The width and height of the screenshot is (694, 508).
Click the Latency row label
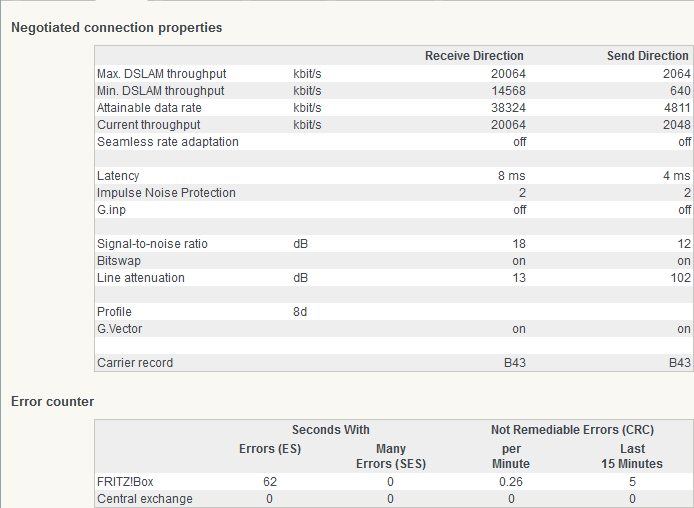(117, 176)
